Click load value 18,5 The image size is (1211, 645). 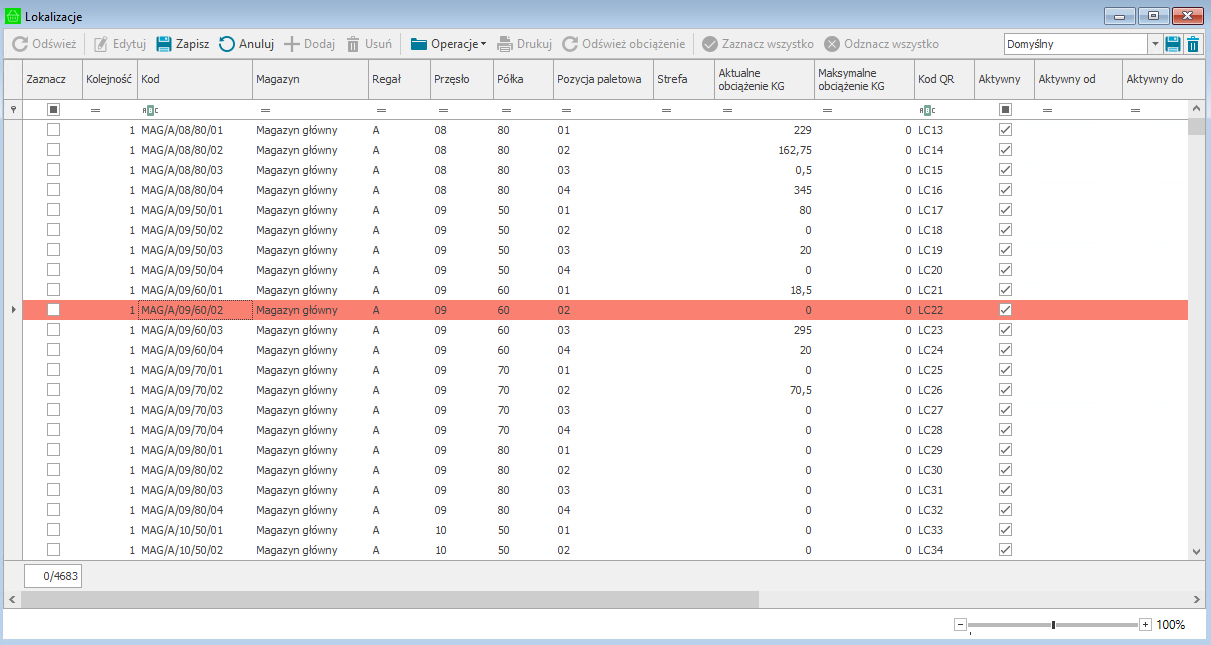[x=799, y=290]
